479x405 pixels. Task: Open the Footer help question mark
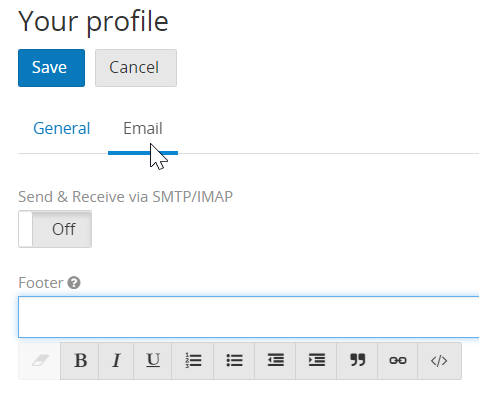(x=74, y=283)
